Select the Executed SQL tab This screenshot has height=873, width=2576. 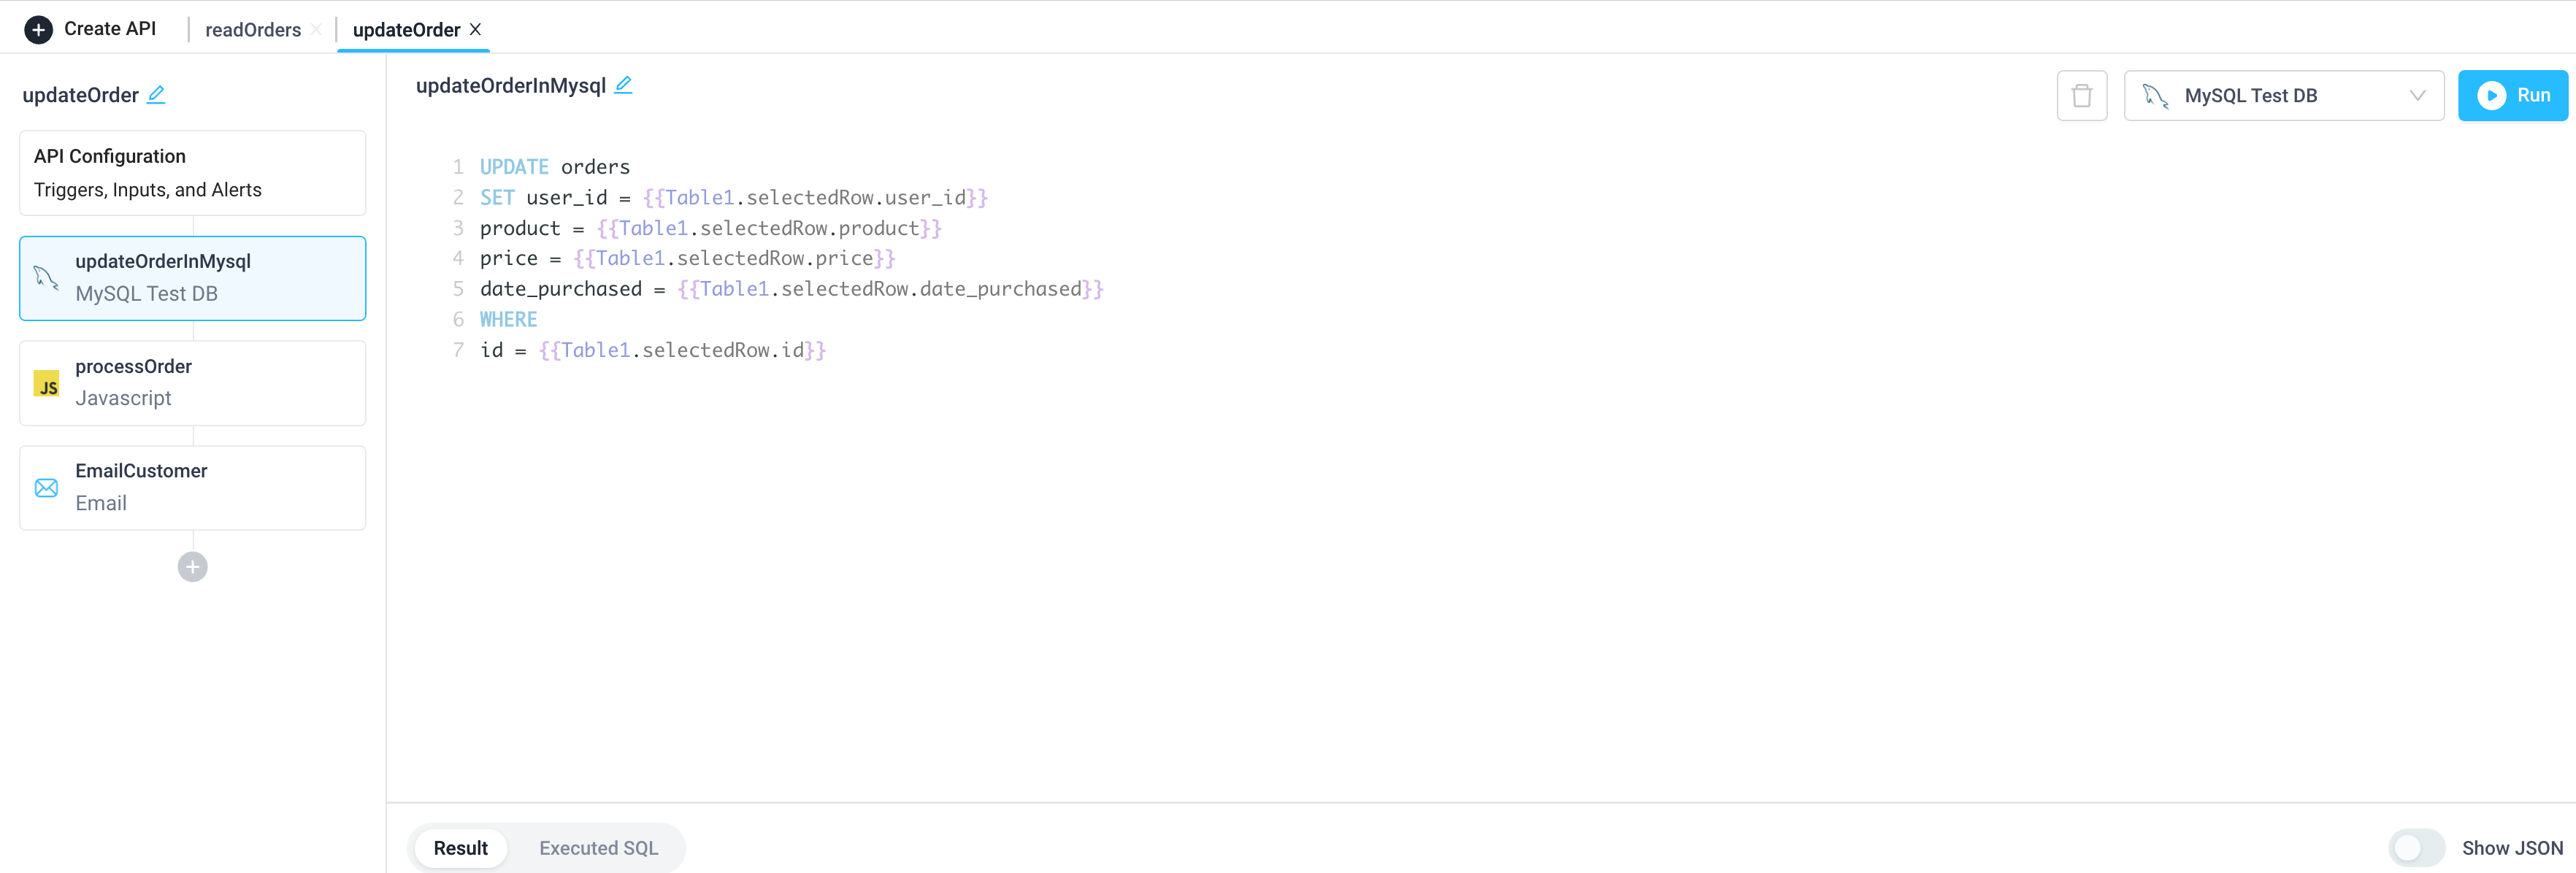click(x=597, y=847)
